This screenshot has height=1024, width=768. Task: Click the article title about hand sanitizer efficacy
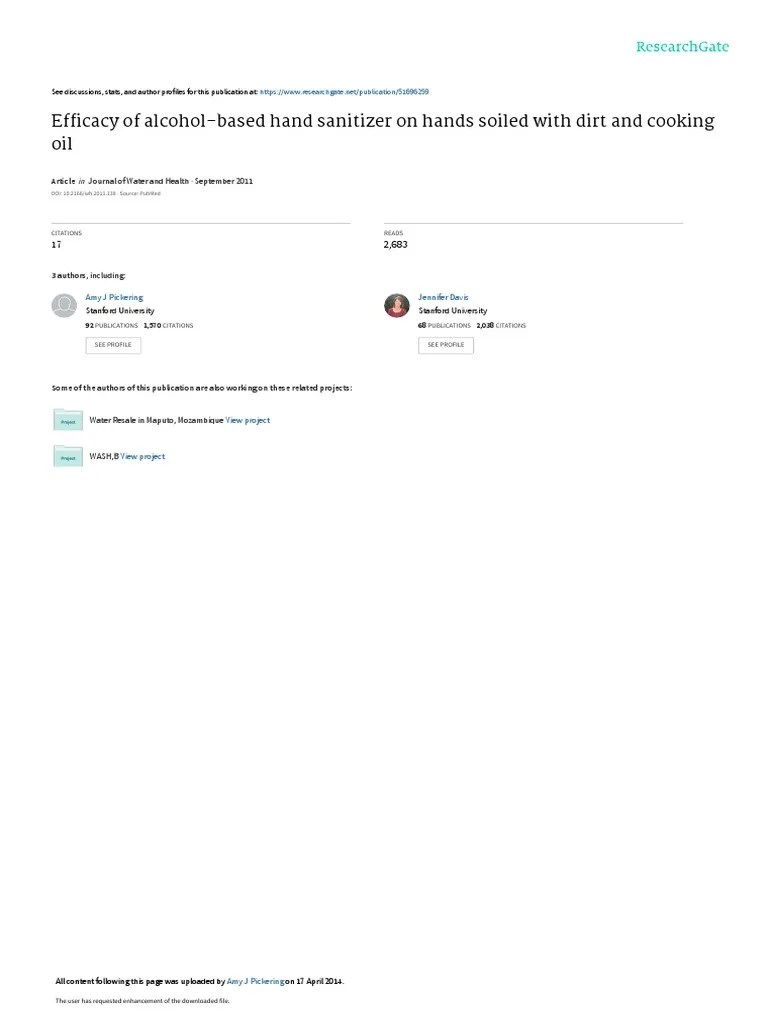pos(383,132)
